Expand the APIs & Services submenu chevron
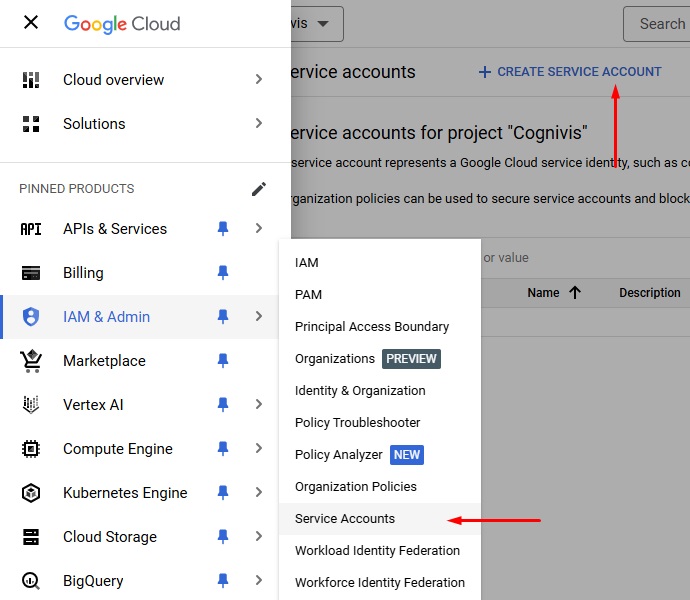The image size is (690, 600). [x=259, y=229]
